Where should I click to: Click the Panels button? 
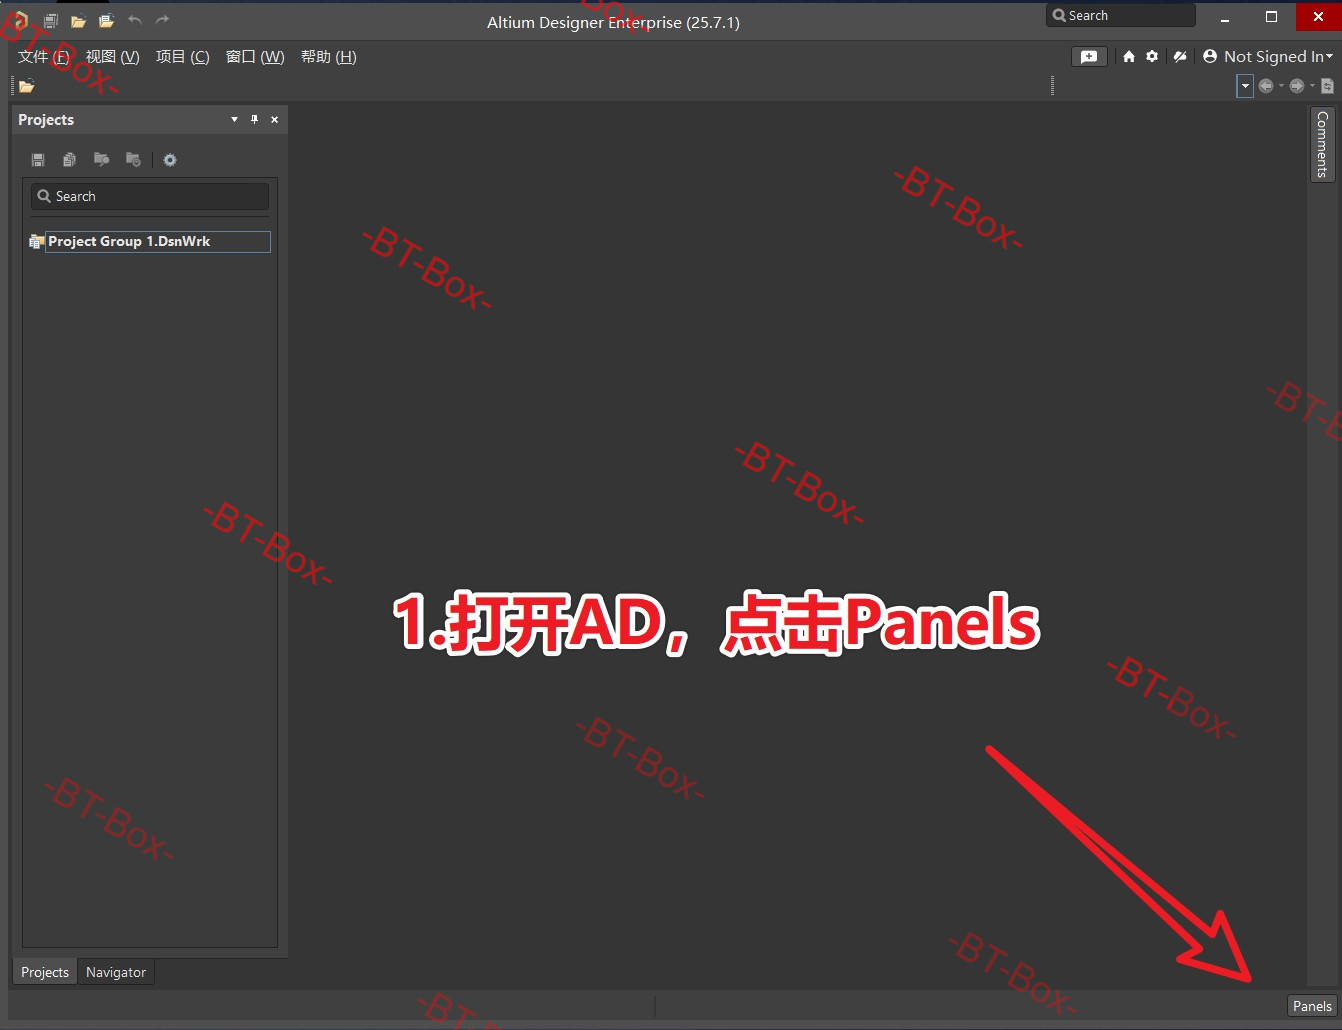(x=1312, y=1006)
